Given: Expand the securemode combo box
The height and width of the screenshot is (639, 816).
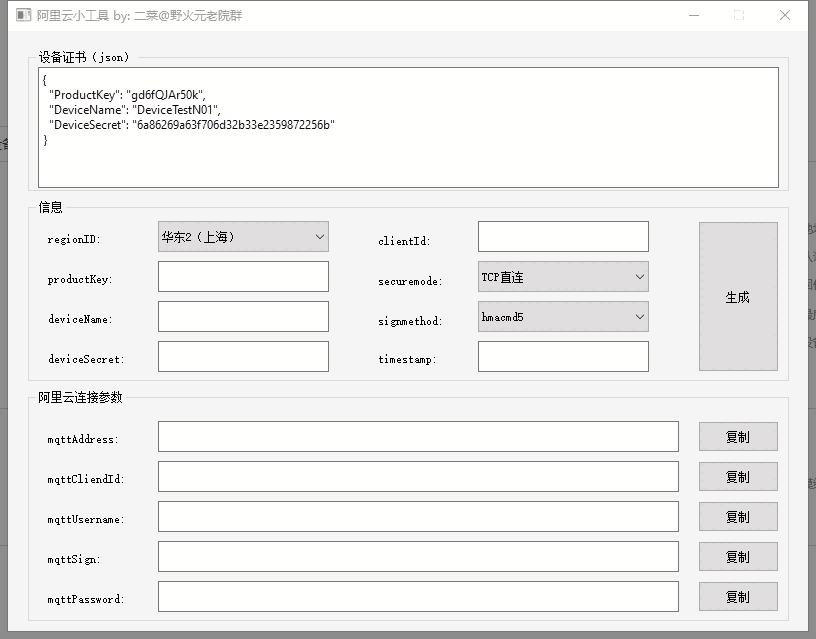Looking at the screenshot, I should point(563,277).
